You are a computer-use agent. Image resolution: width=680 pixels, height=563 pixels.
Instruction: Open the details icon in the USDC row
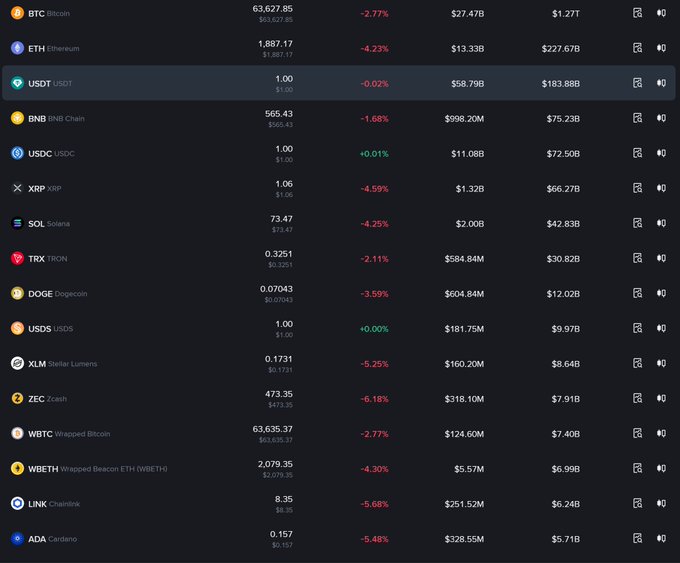pyautogui.click(x=637, y=153)
